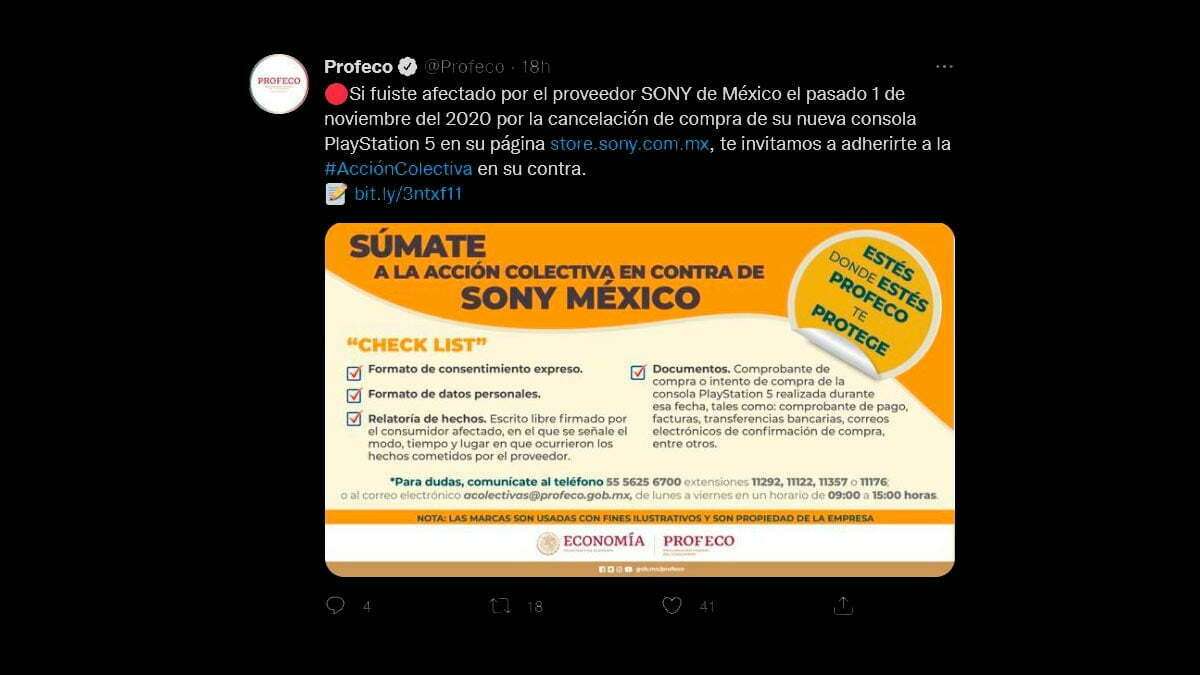1200x675 pixels.
Task: Click the checkbox beside Relatoría de hechos
Action: [x=354, y=418]
